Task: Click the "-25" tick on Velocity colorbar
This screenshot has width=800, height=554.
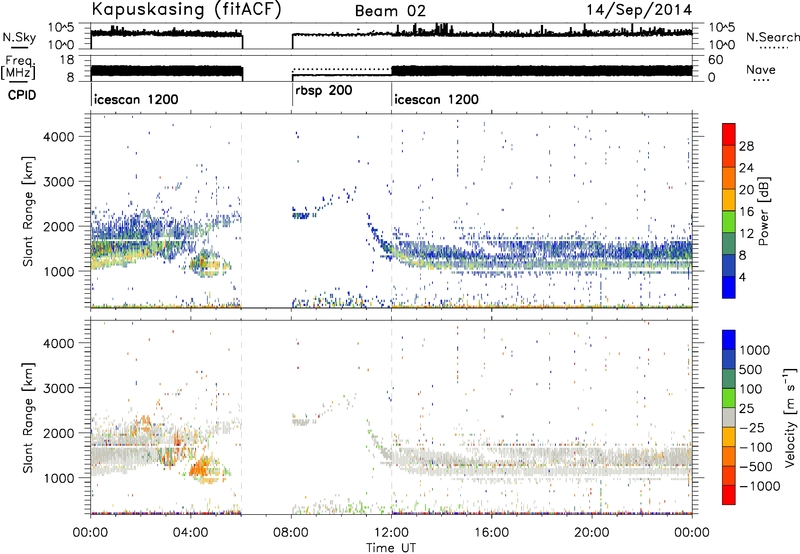Action: pos(751,427)
